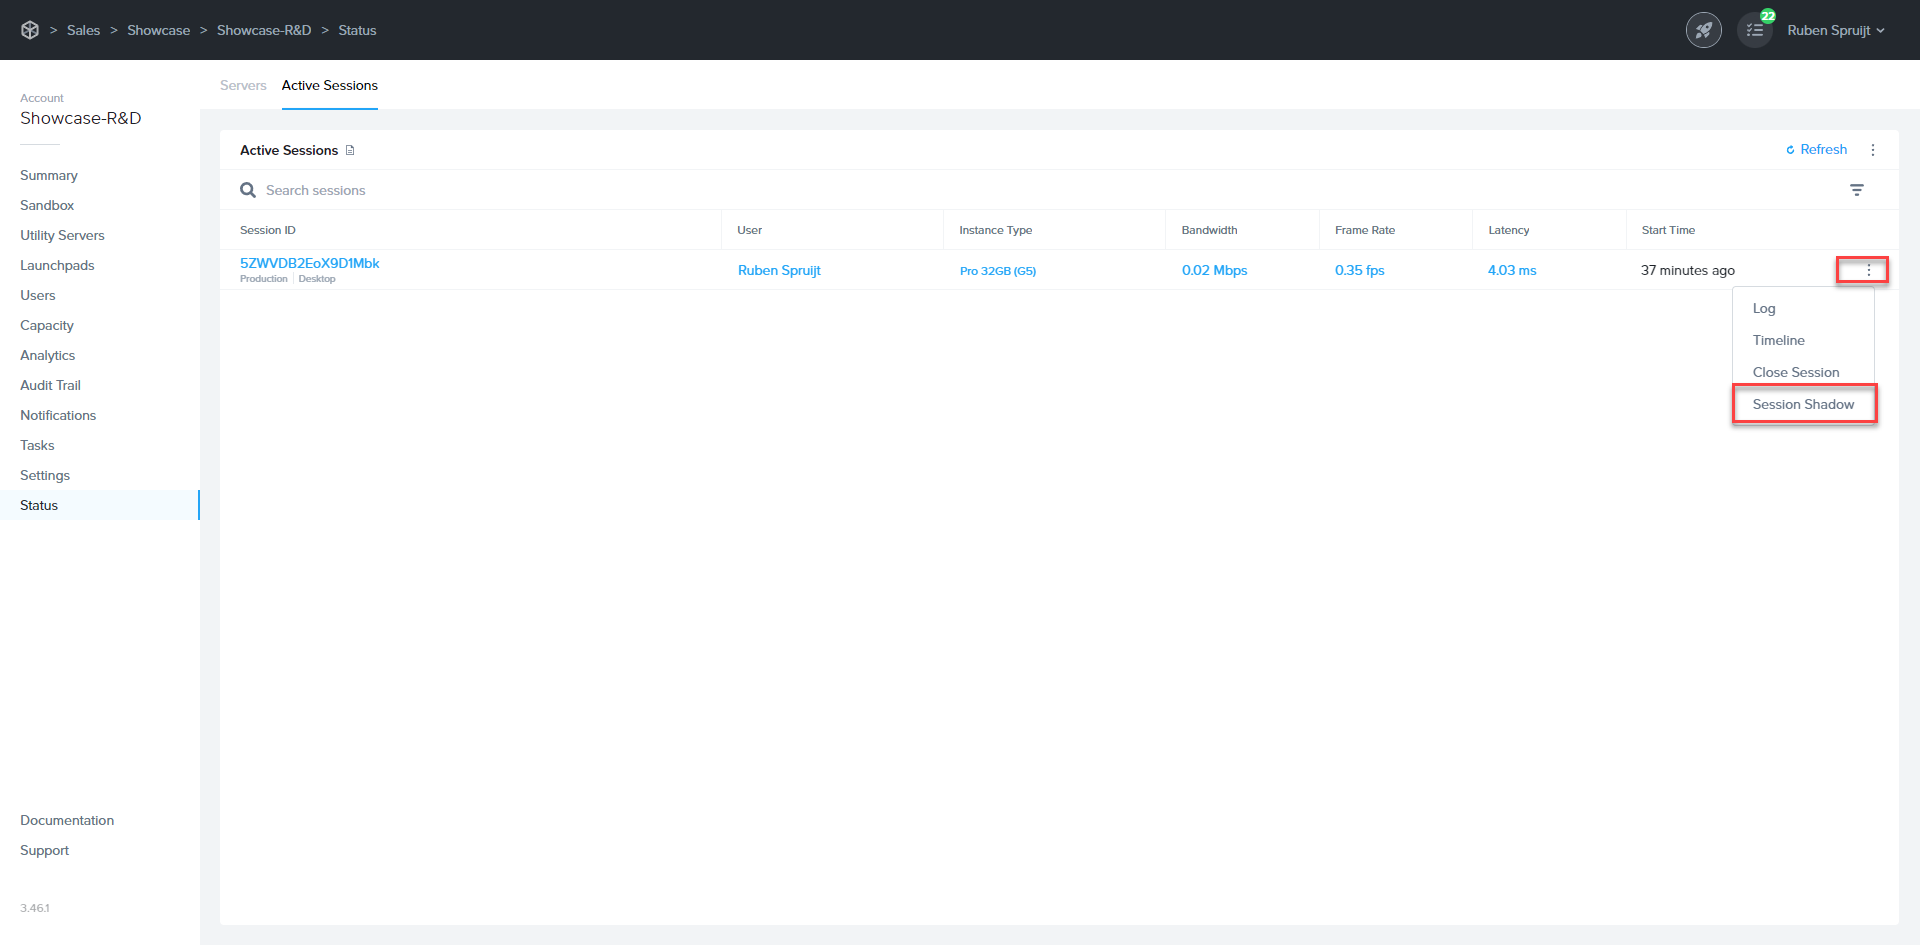Refresh the active sessions list
Screen dimensions: 1920x945
[x=1816, y=150]
